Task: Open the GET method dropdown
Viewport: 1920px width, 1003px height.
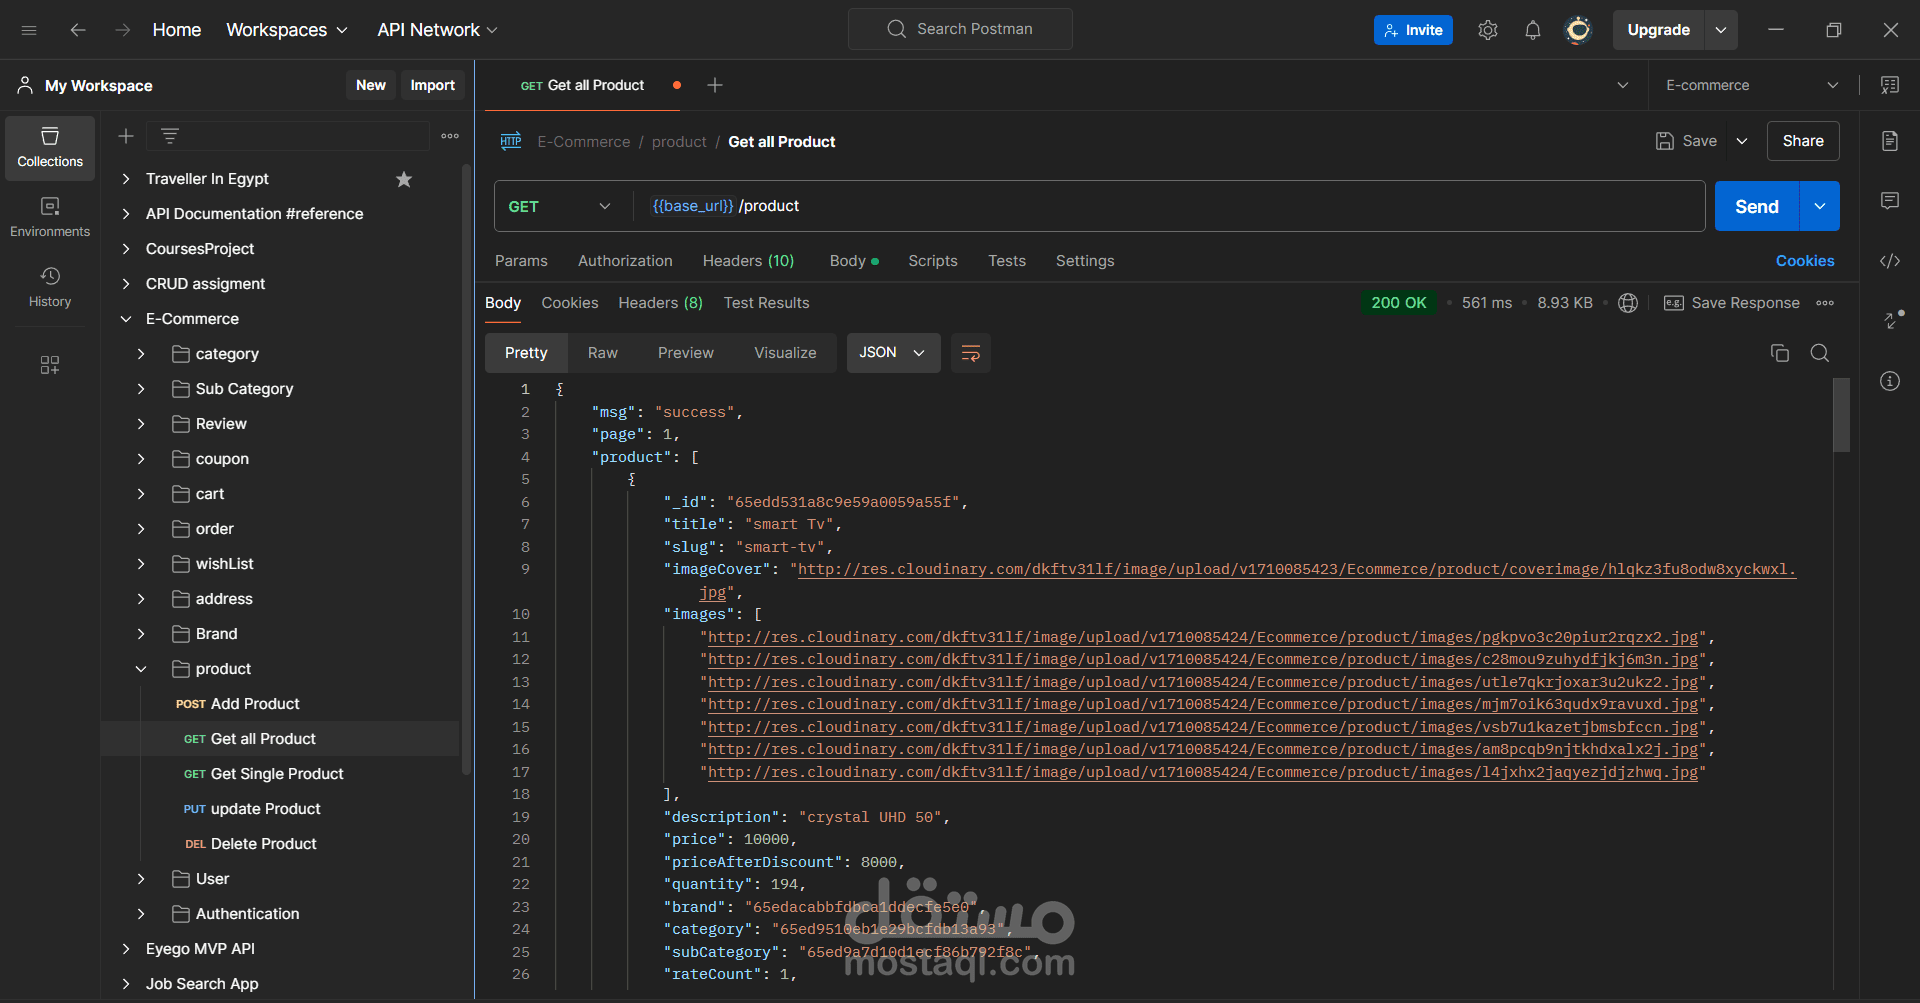Action: tap(559, 206)
